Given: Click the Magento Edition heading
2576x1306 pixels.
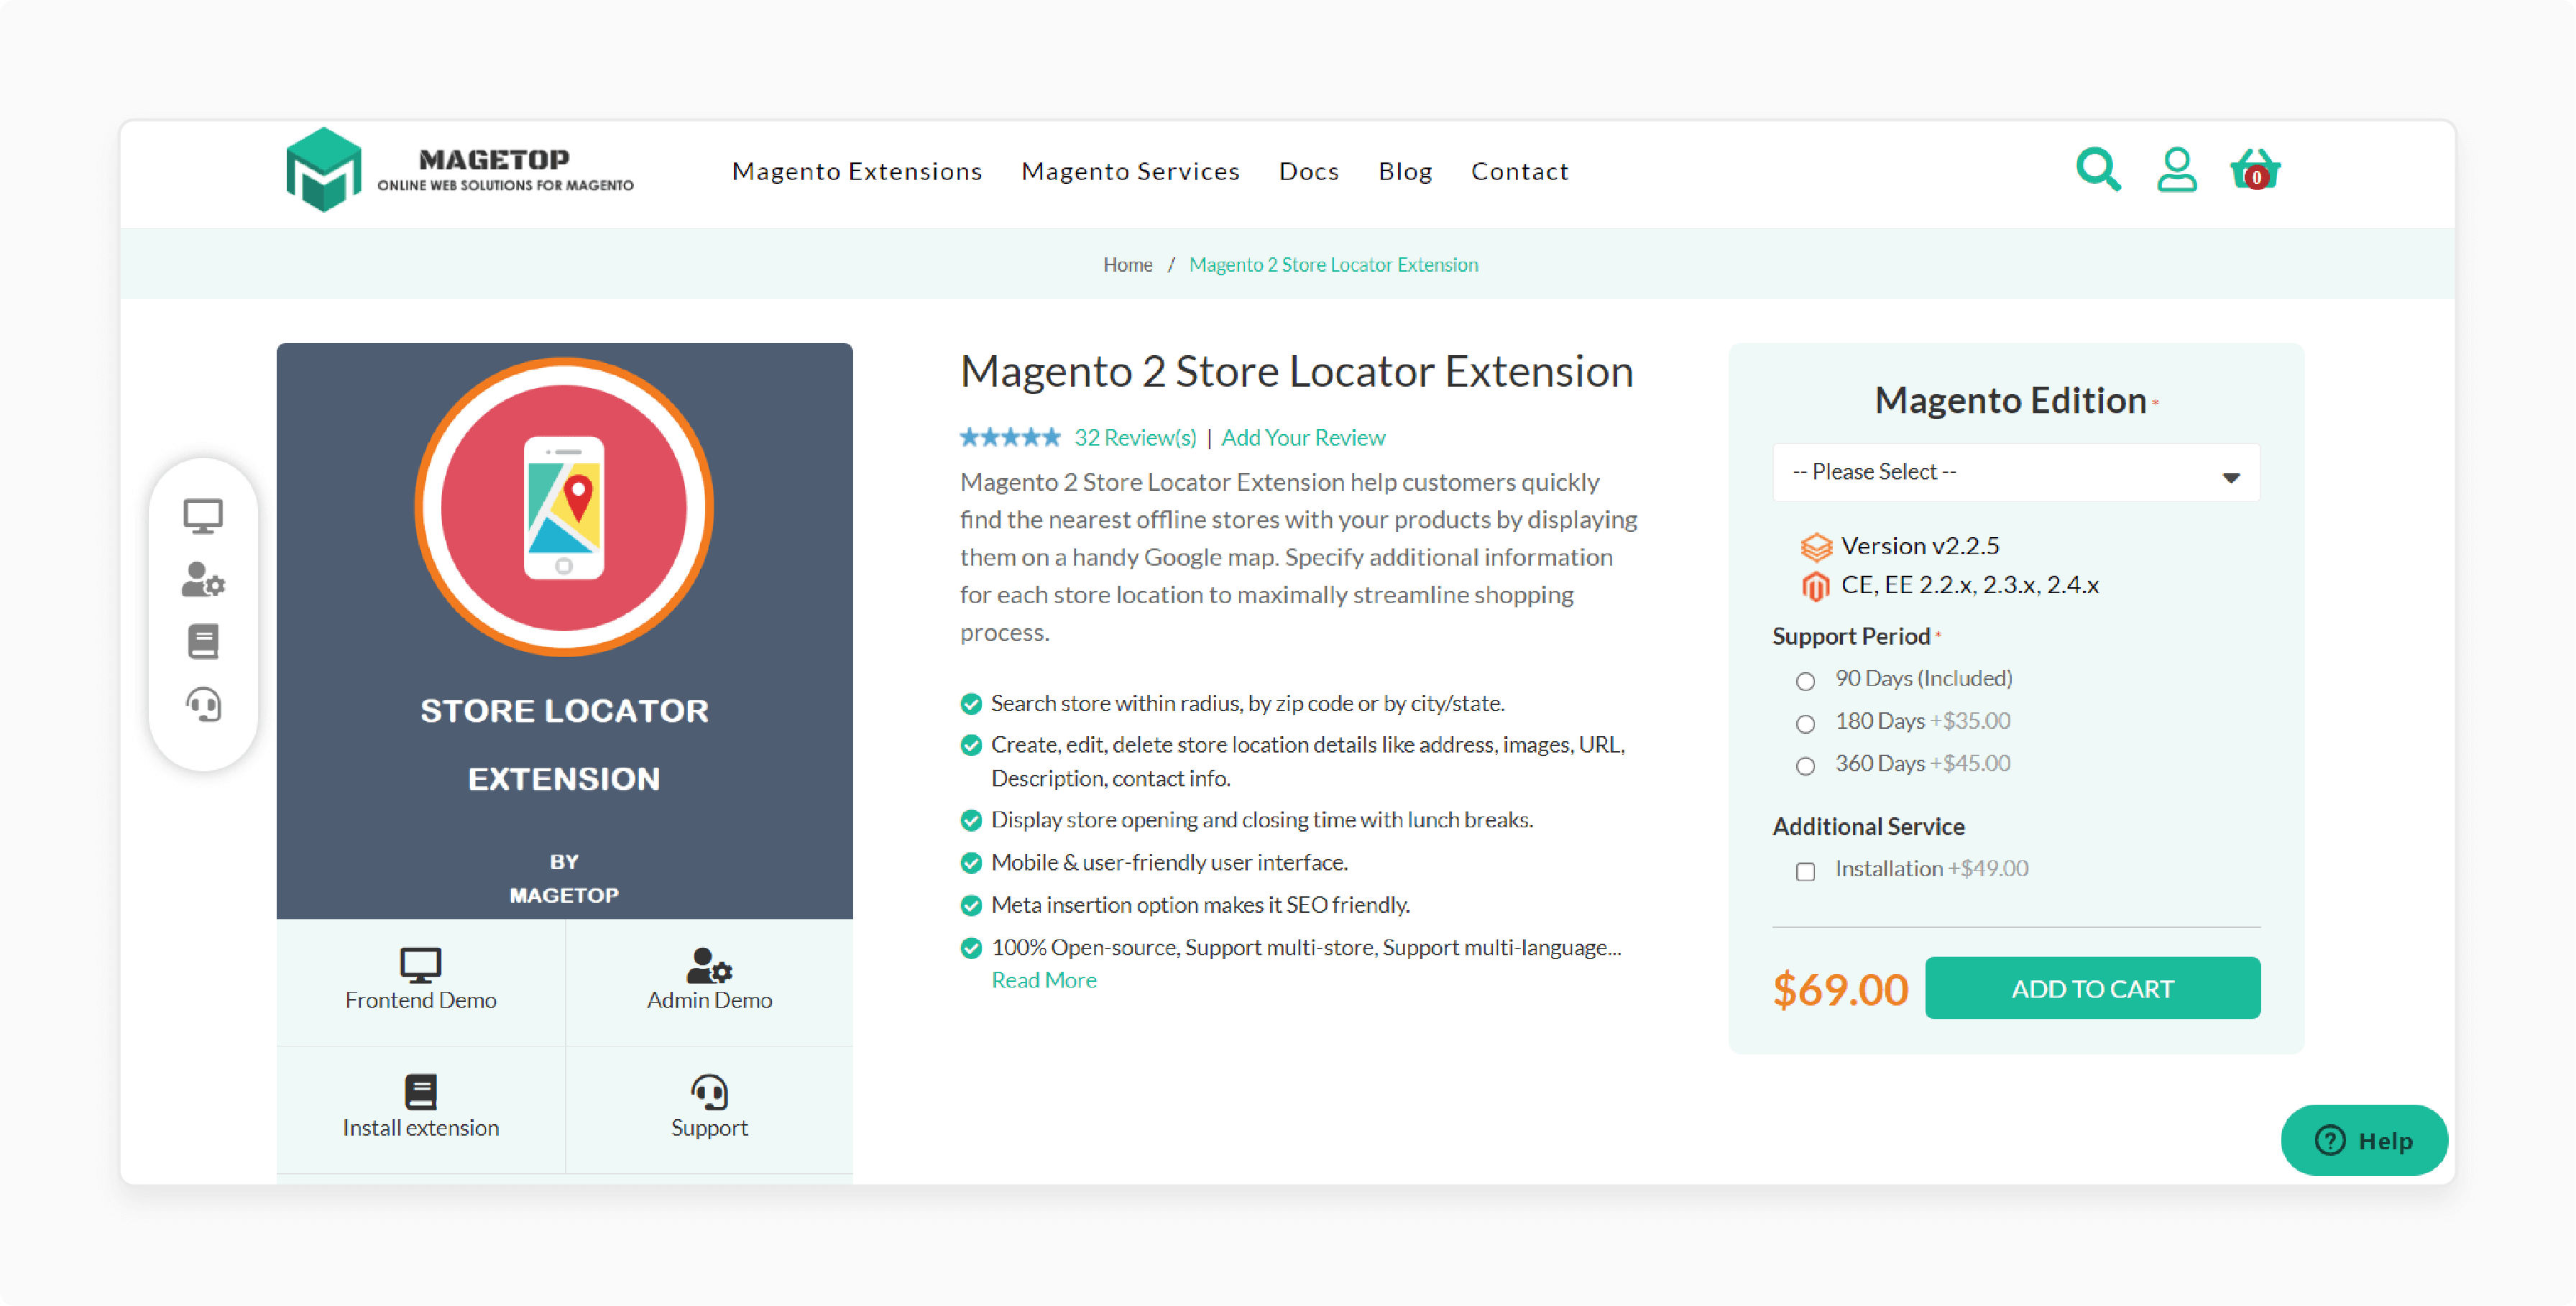Looking at the screenshot, I should [x=2010, y=400].
